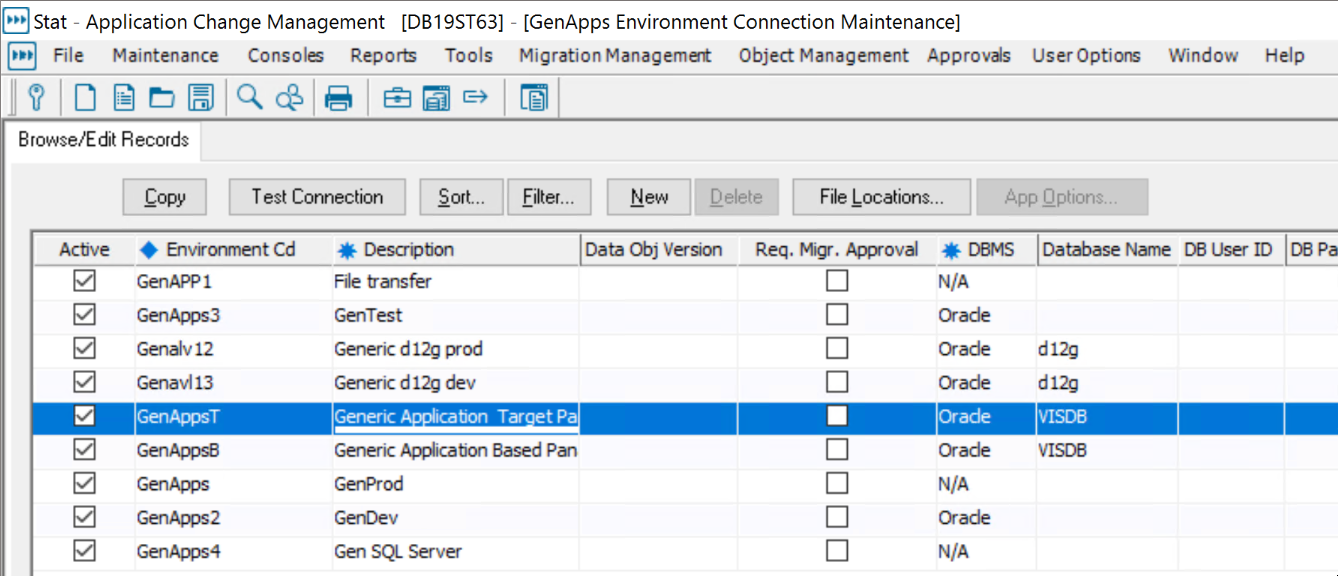Image resolution: width=1338 pixels, height=576 pixels.
Task: Open the Maintenance menu
Action: point(165,56)
